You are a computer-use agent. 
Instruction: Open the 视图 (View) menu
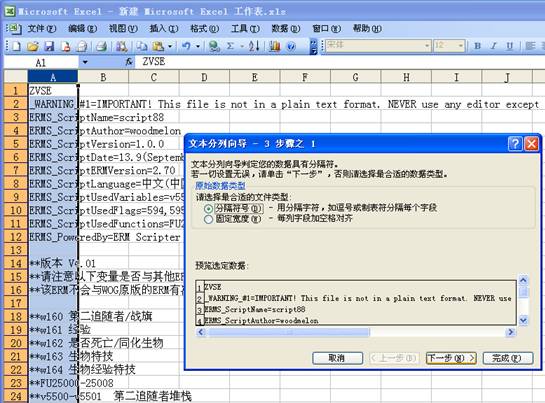123,29
